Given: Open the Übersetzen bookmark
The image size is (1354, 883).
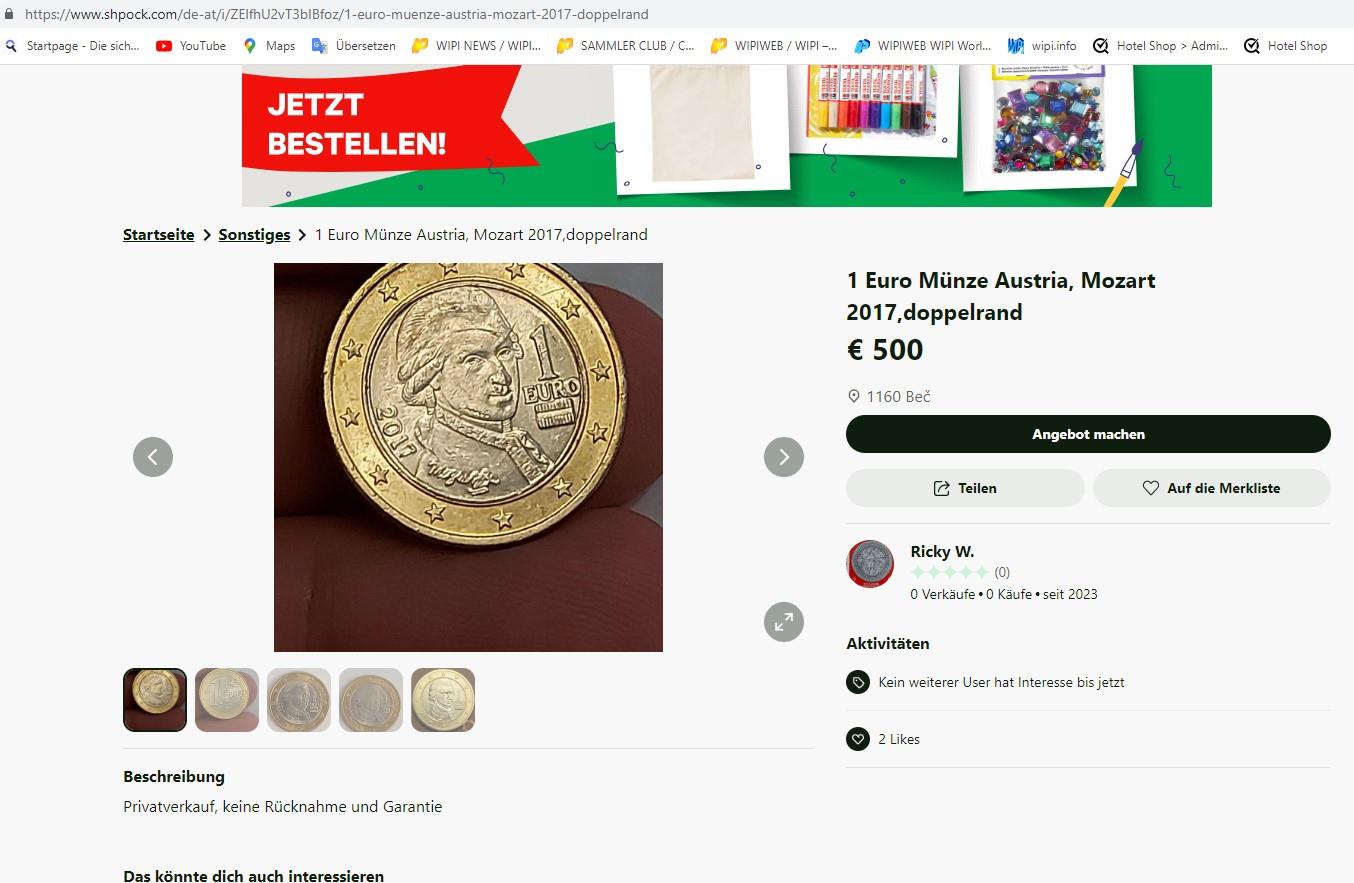Looking at the screenshot, I should pos(354,45).
